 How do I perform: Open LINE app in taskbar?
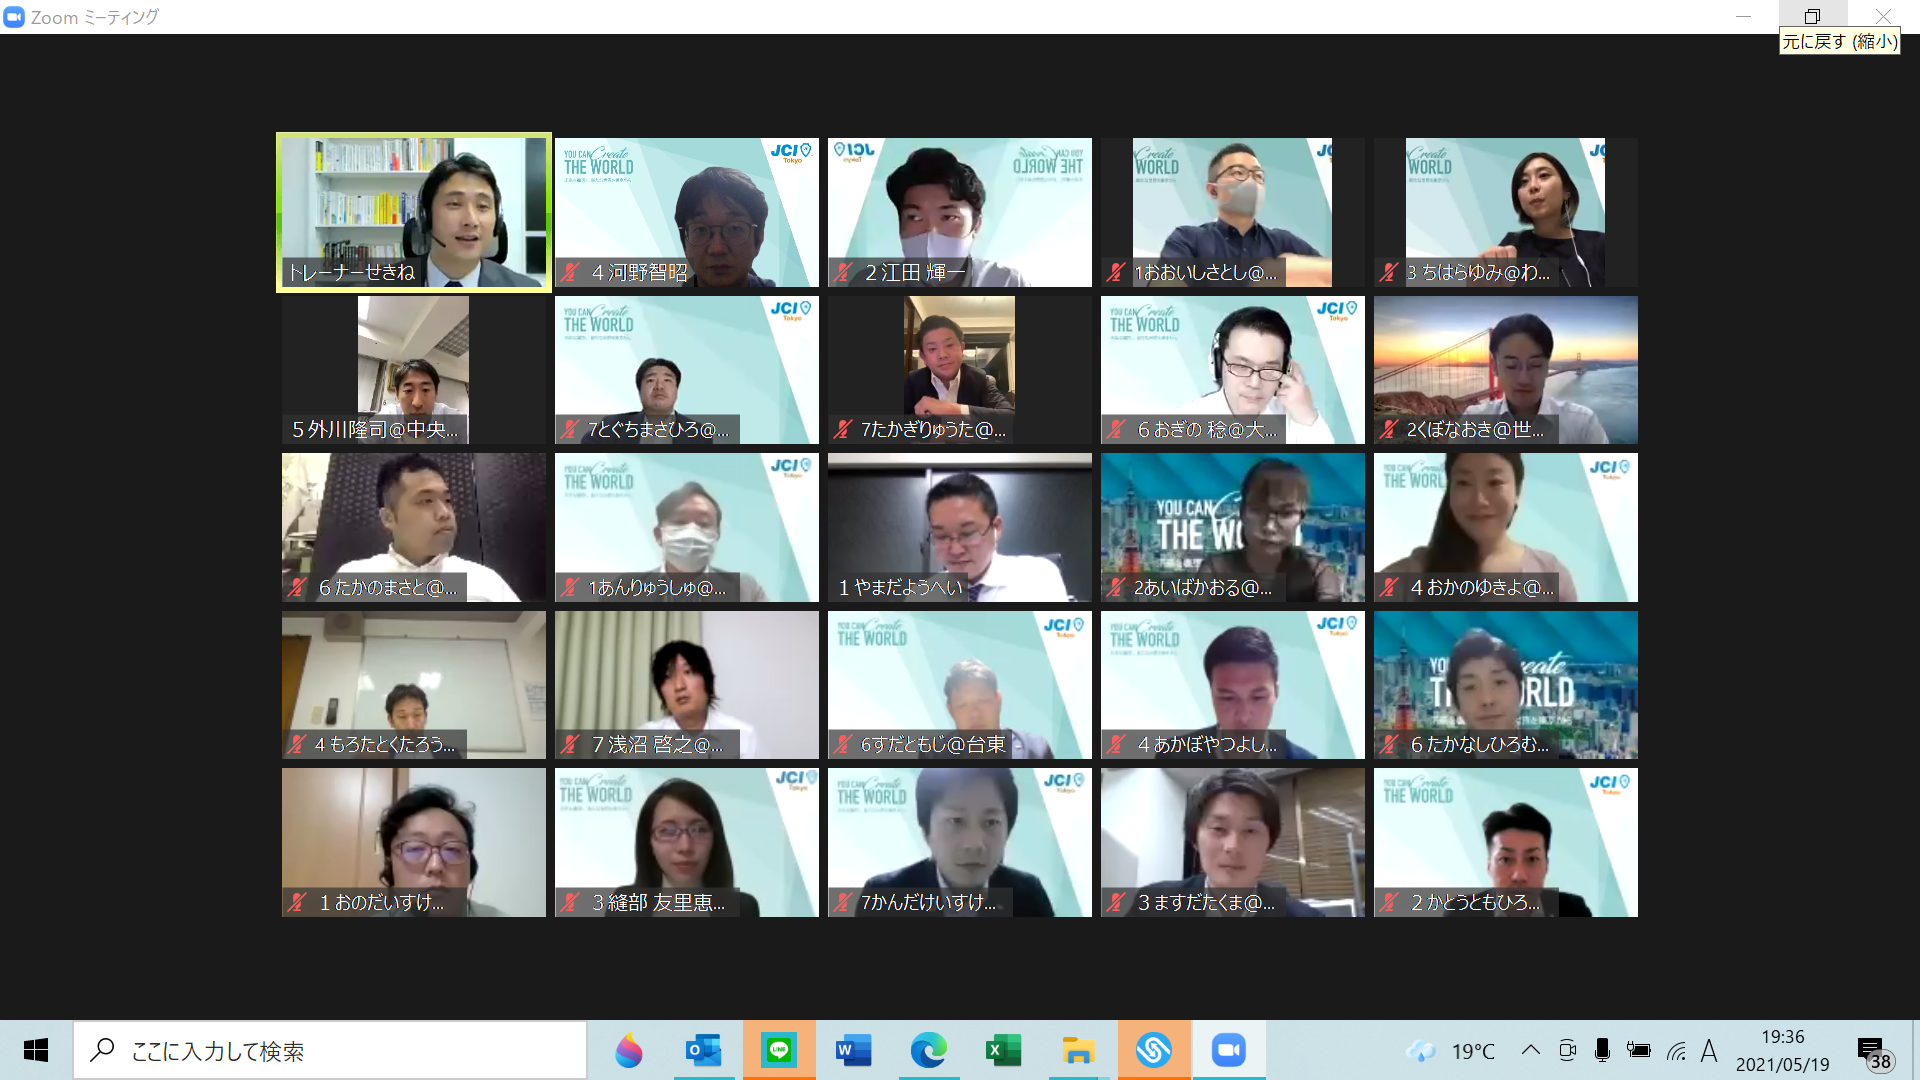779,1050
